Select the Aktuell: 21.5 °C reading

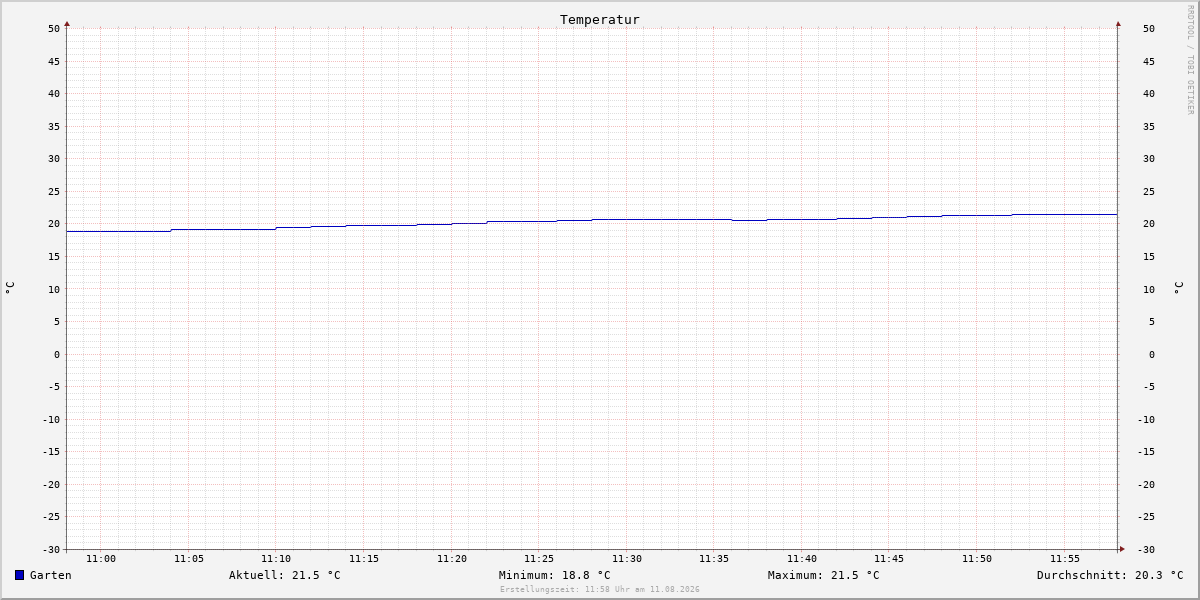tap(285, 575)
